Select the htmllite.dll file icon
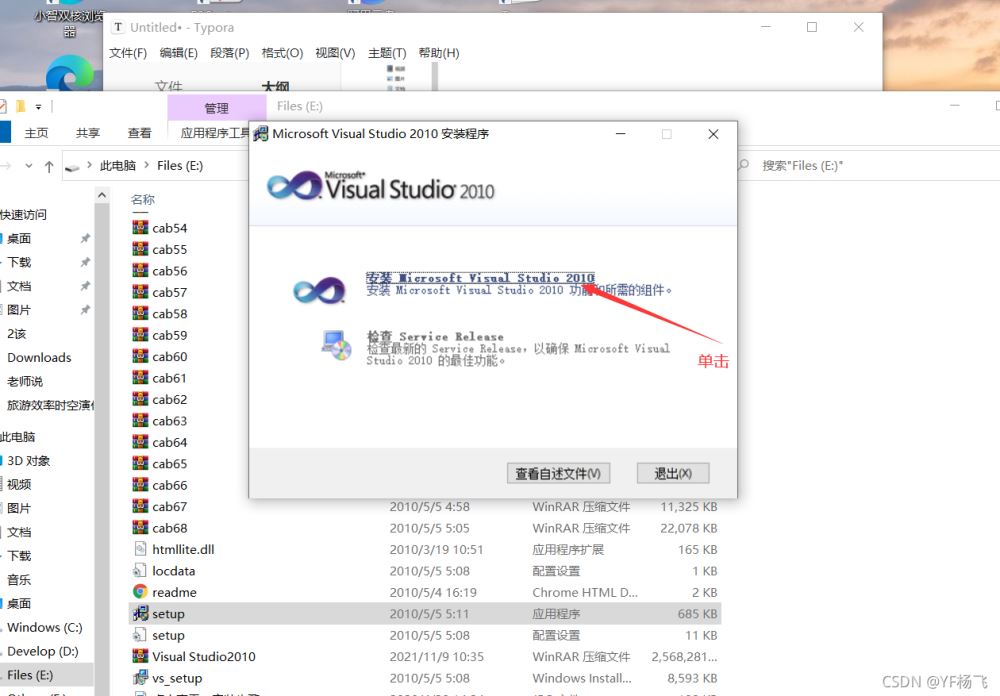 pos(140,549)
